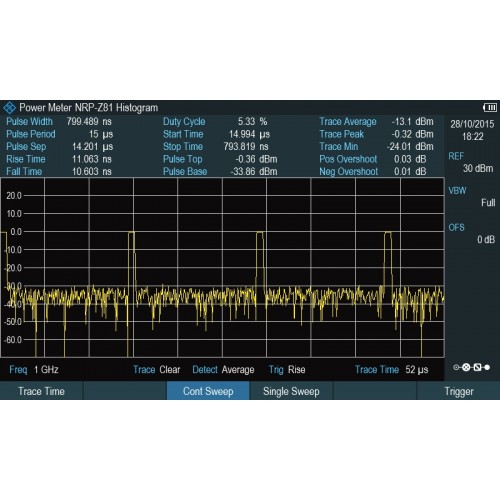
Task: Click the Power Meter NRP-Z81 Histogram title
Action: coord(89,108)
